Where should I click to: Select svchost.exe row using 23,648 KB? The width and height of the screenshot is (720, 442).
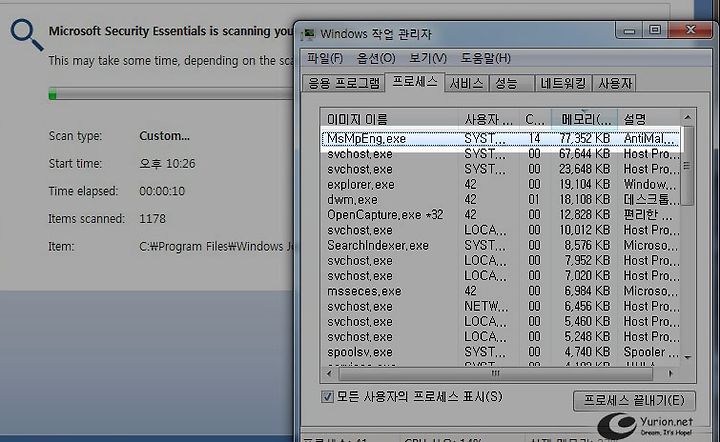click(x=501, y=169)
